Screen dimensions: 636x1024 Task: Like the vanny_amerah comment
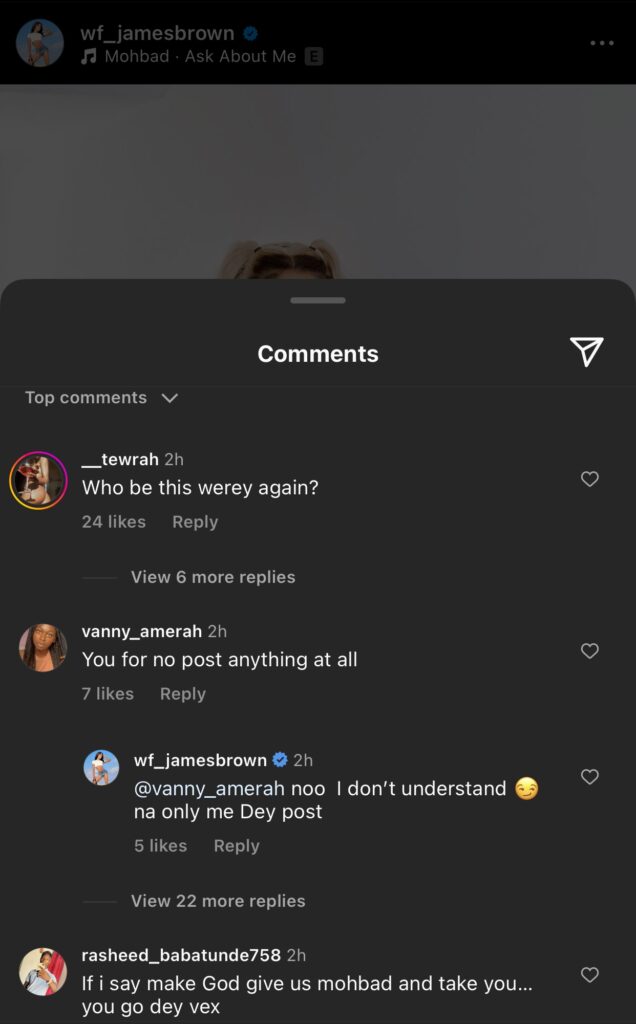[590, 651]
